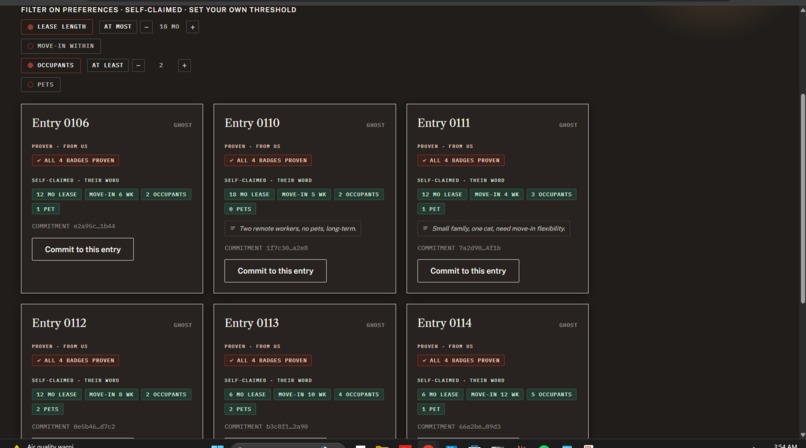
Task: Open Entry 0111 title
Action: coord(444,123)
